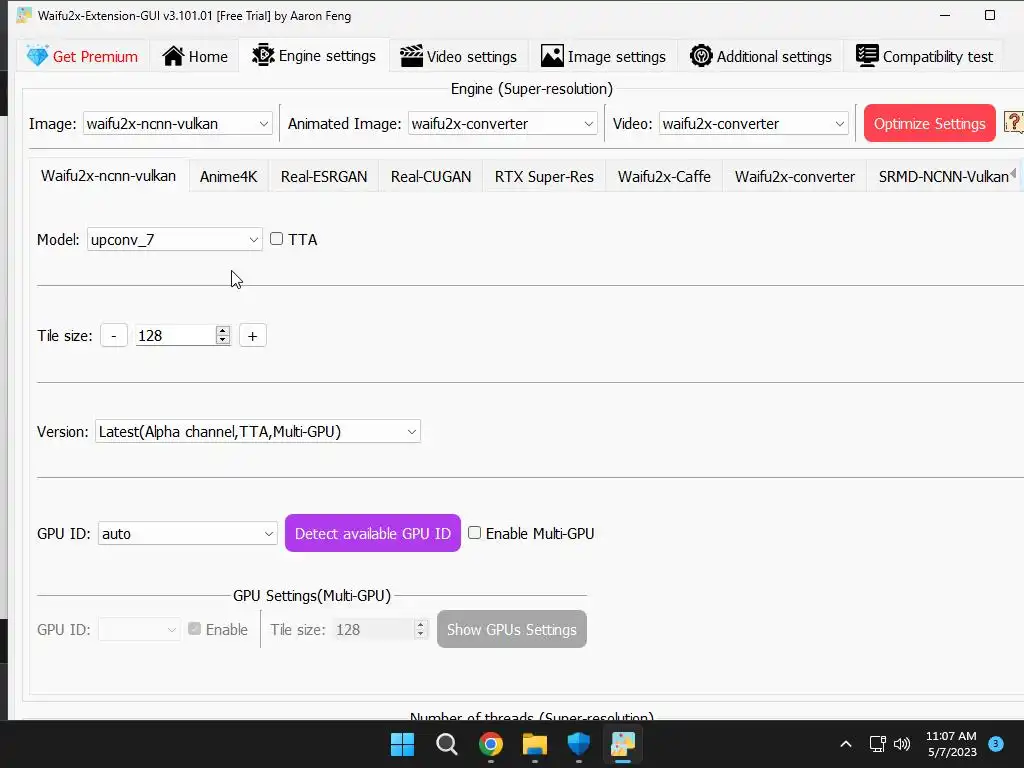The width and height of the screenshot is (1024, 768).
Task: Click the engine tab strip's left arrow
Action: 1013,173
